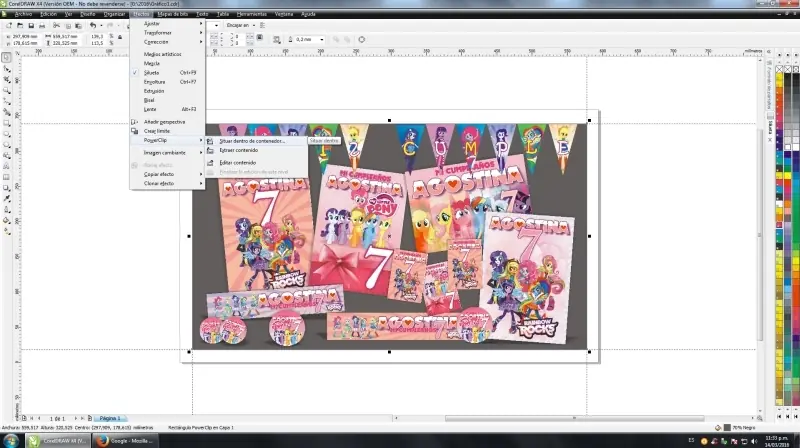
Task: Select Envoltura in the Efectos menu
Action: point(167,82)
